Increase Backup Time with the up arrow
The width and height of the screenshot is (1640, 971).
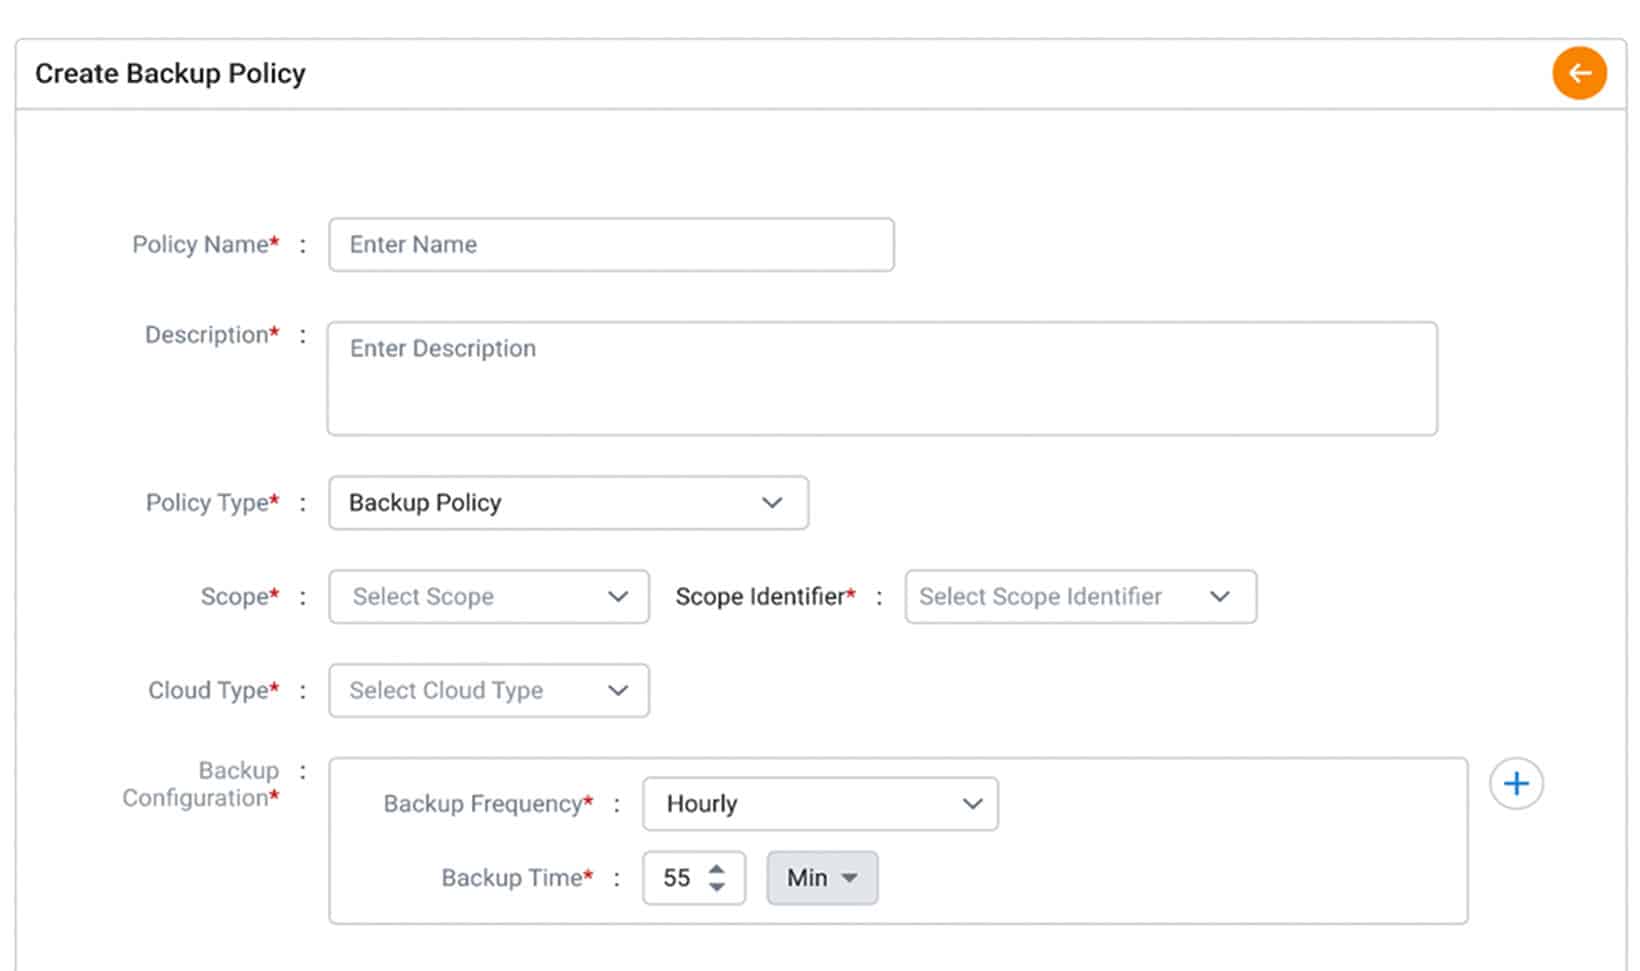click(x=717, y=870)
